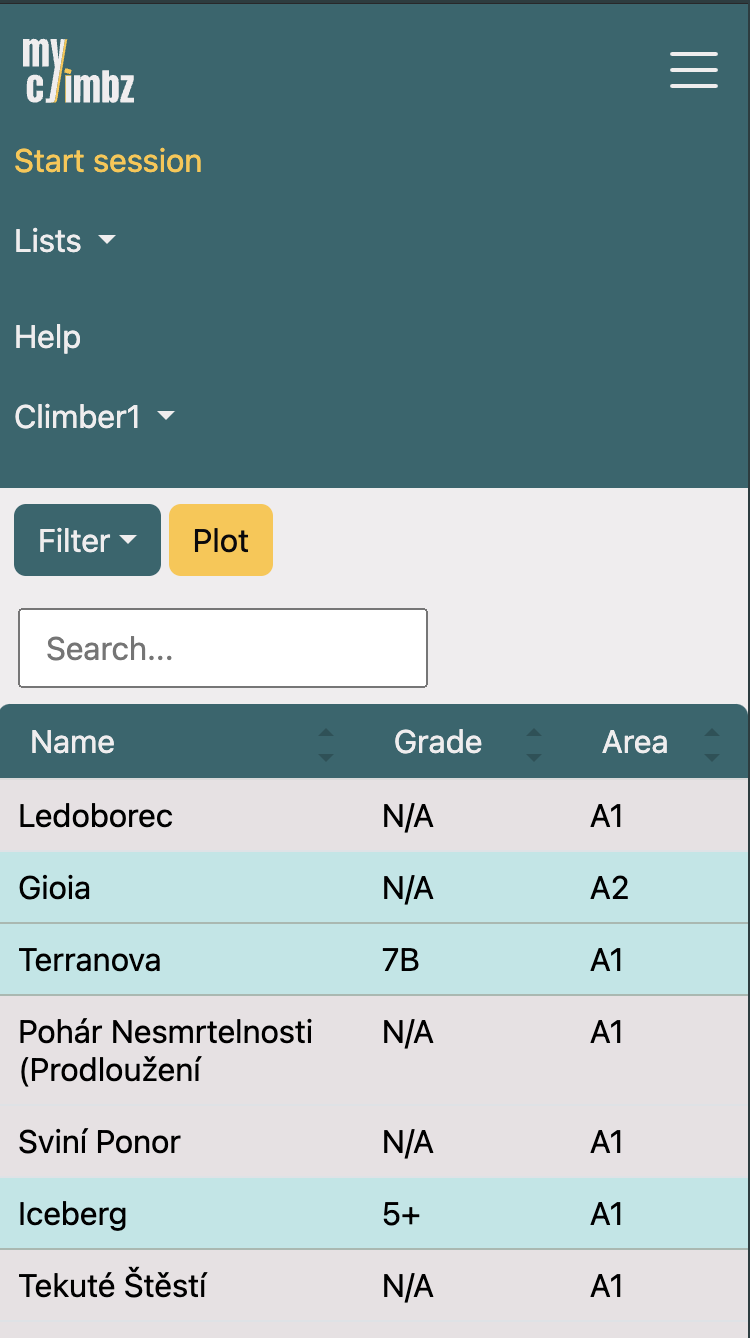Select the Gioia climb row

click(55, 888)
